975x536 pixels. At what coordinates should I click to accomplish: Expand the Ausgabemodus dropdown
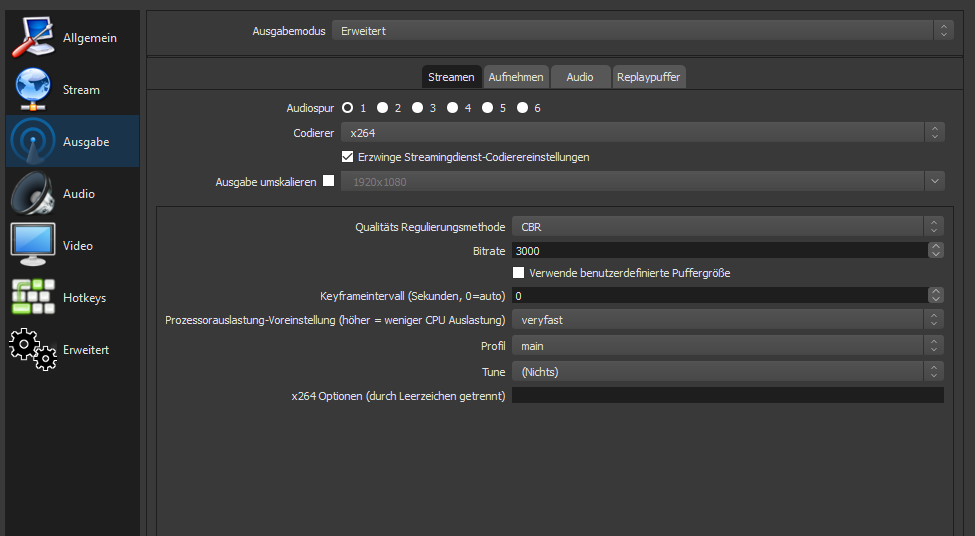(642, 31)
